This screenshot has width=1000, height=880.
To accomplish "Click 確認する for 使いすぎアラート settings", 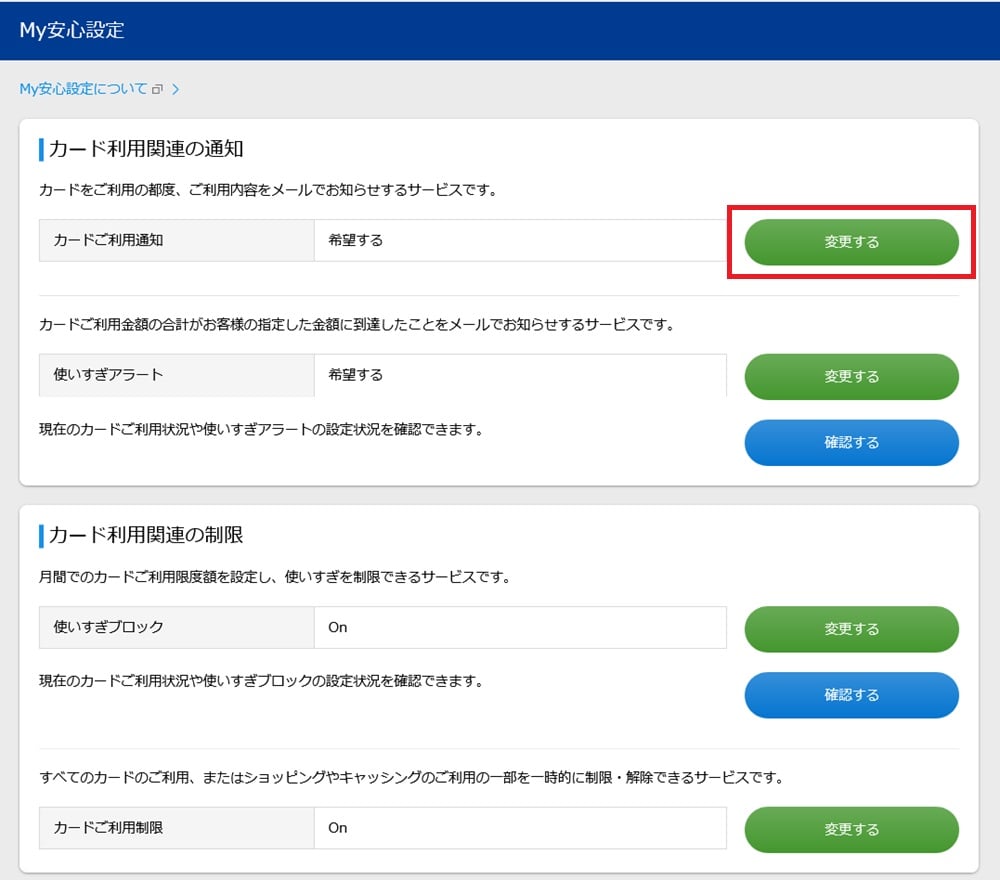I will 851,442.
